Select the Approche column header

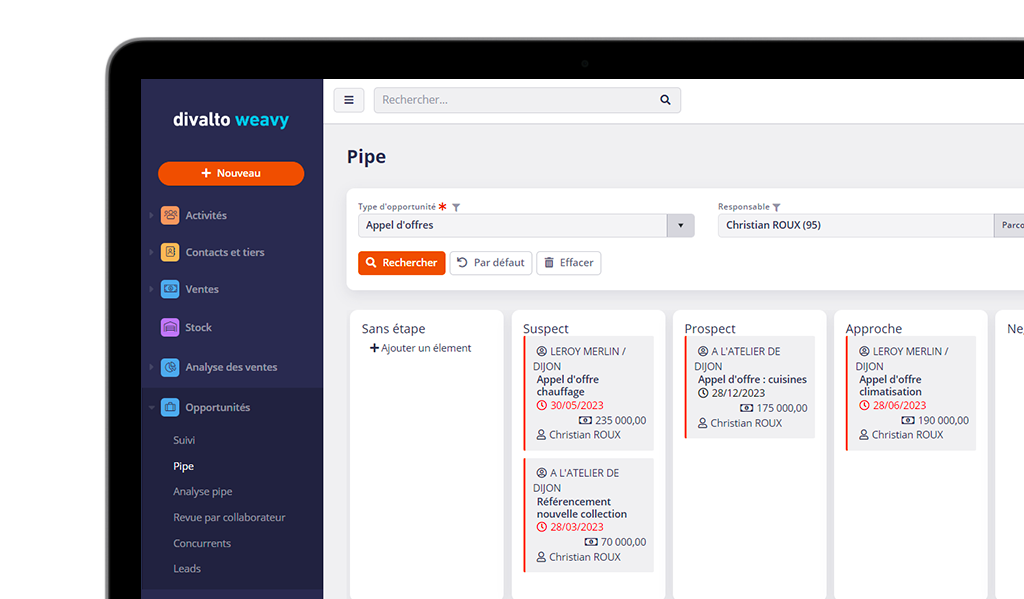click(x=874, y=329)
